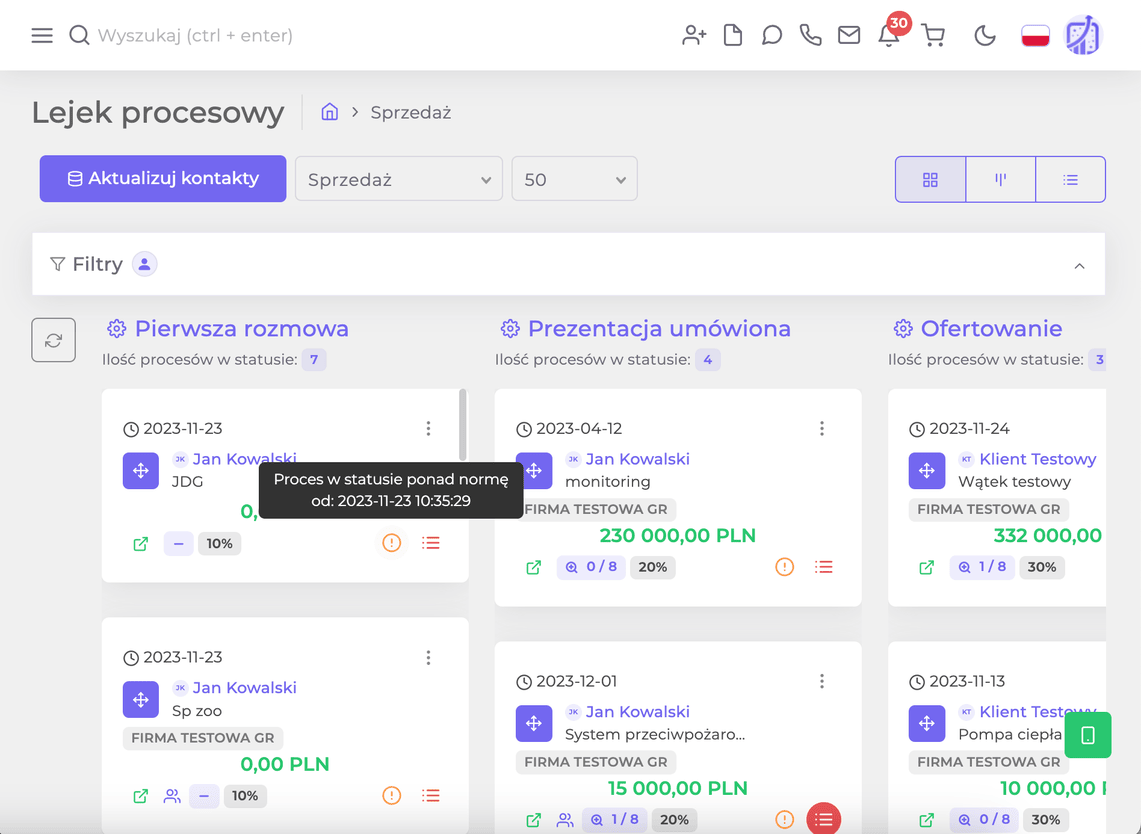Click the phone icon in header

click(810, 35)
